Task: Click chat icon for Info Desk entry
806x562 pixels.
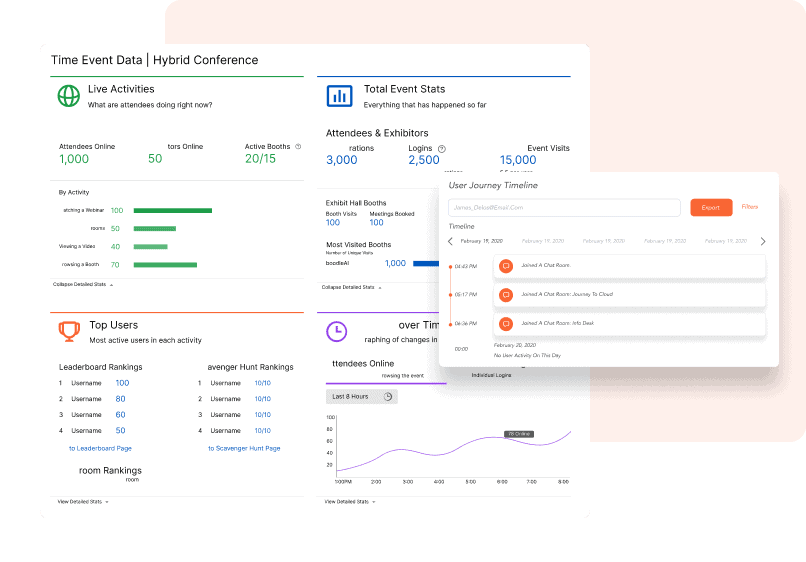Action: tap(506, 324)
